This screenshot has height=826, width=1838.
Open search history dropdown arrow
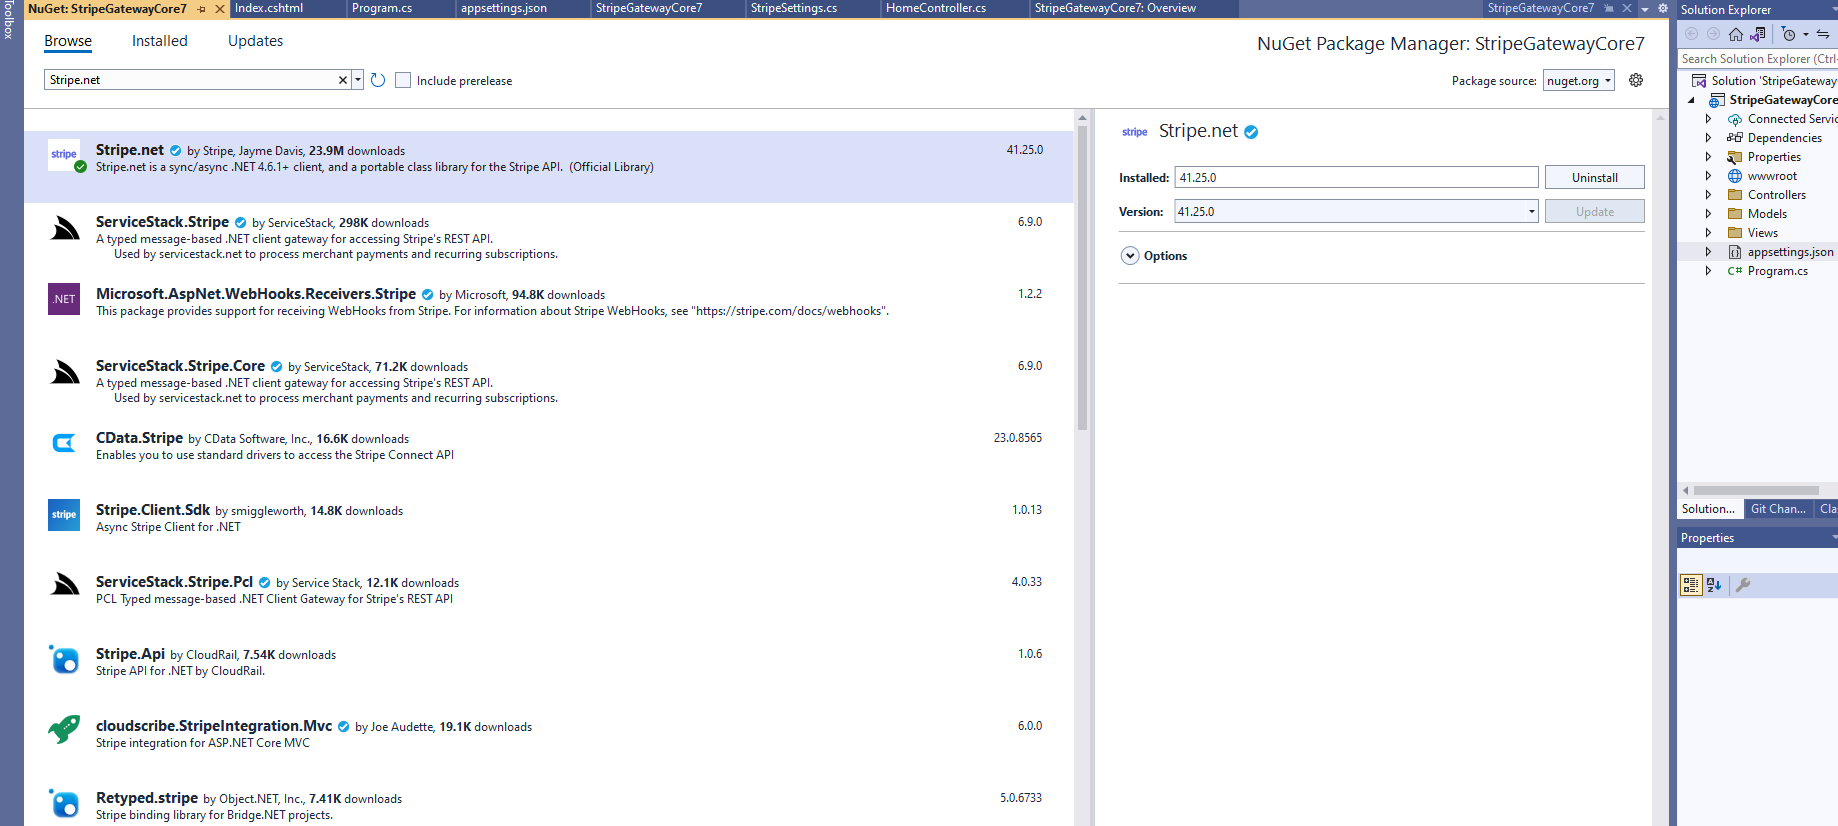358,80
